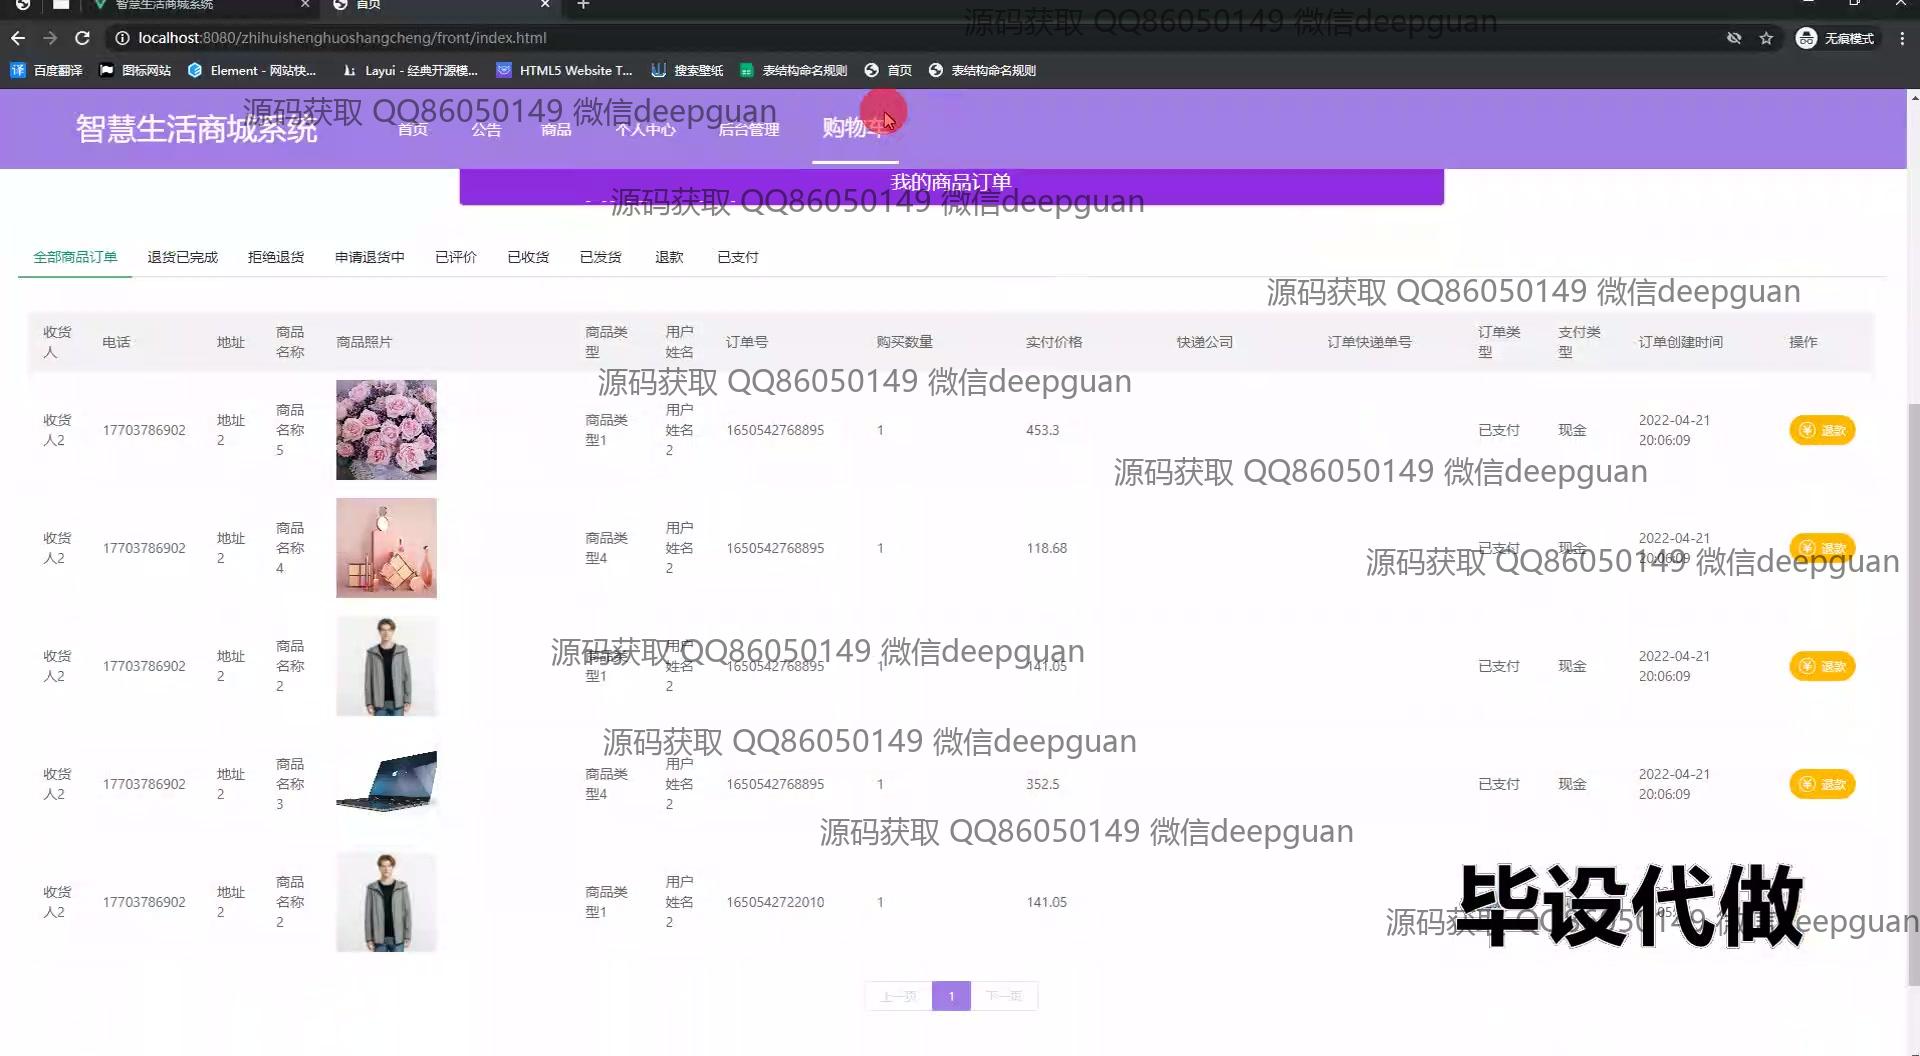Open 个人中心 in the site navigation
The width and height of the screenshot is (1920, 1056).
click(x=646, y=129)
